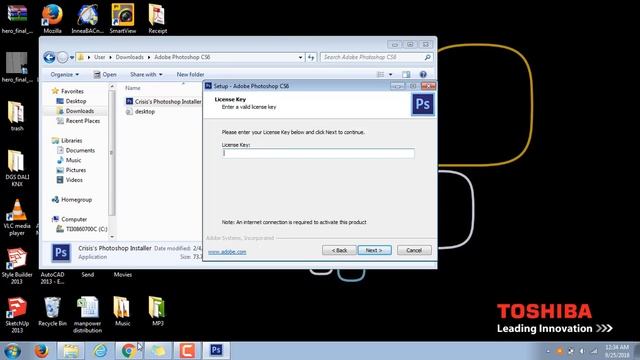Open the Organize menu
This screenshot has height=360, width=640.
tap(64, 75)
